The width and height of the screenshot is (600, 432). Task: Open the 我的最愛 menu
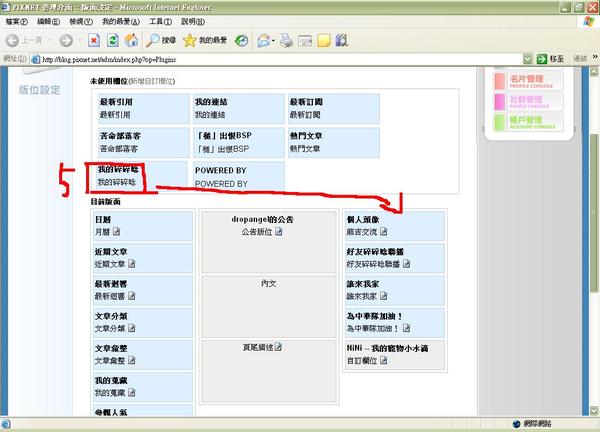click(121, 22)
